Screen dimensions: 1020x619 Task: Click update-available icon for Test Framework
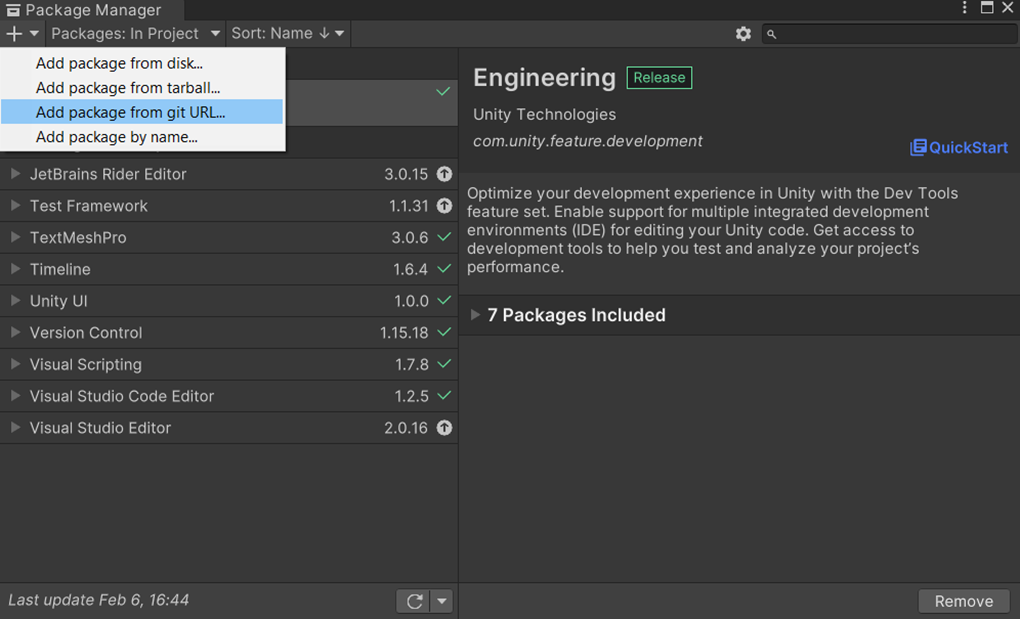444,205
